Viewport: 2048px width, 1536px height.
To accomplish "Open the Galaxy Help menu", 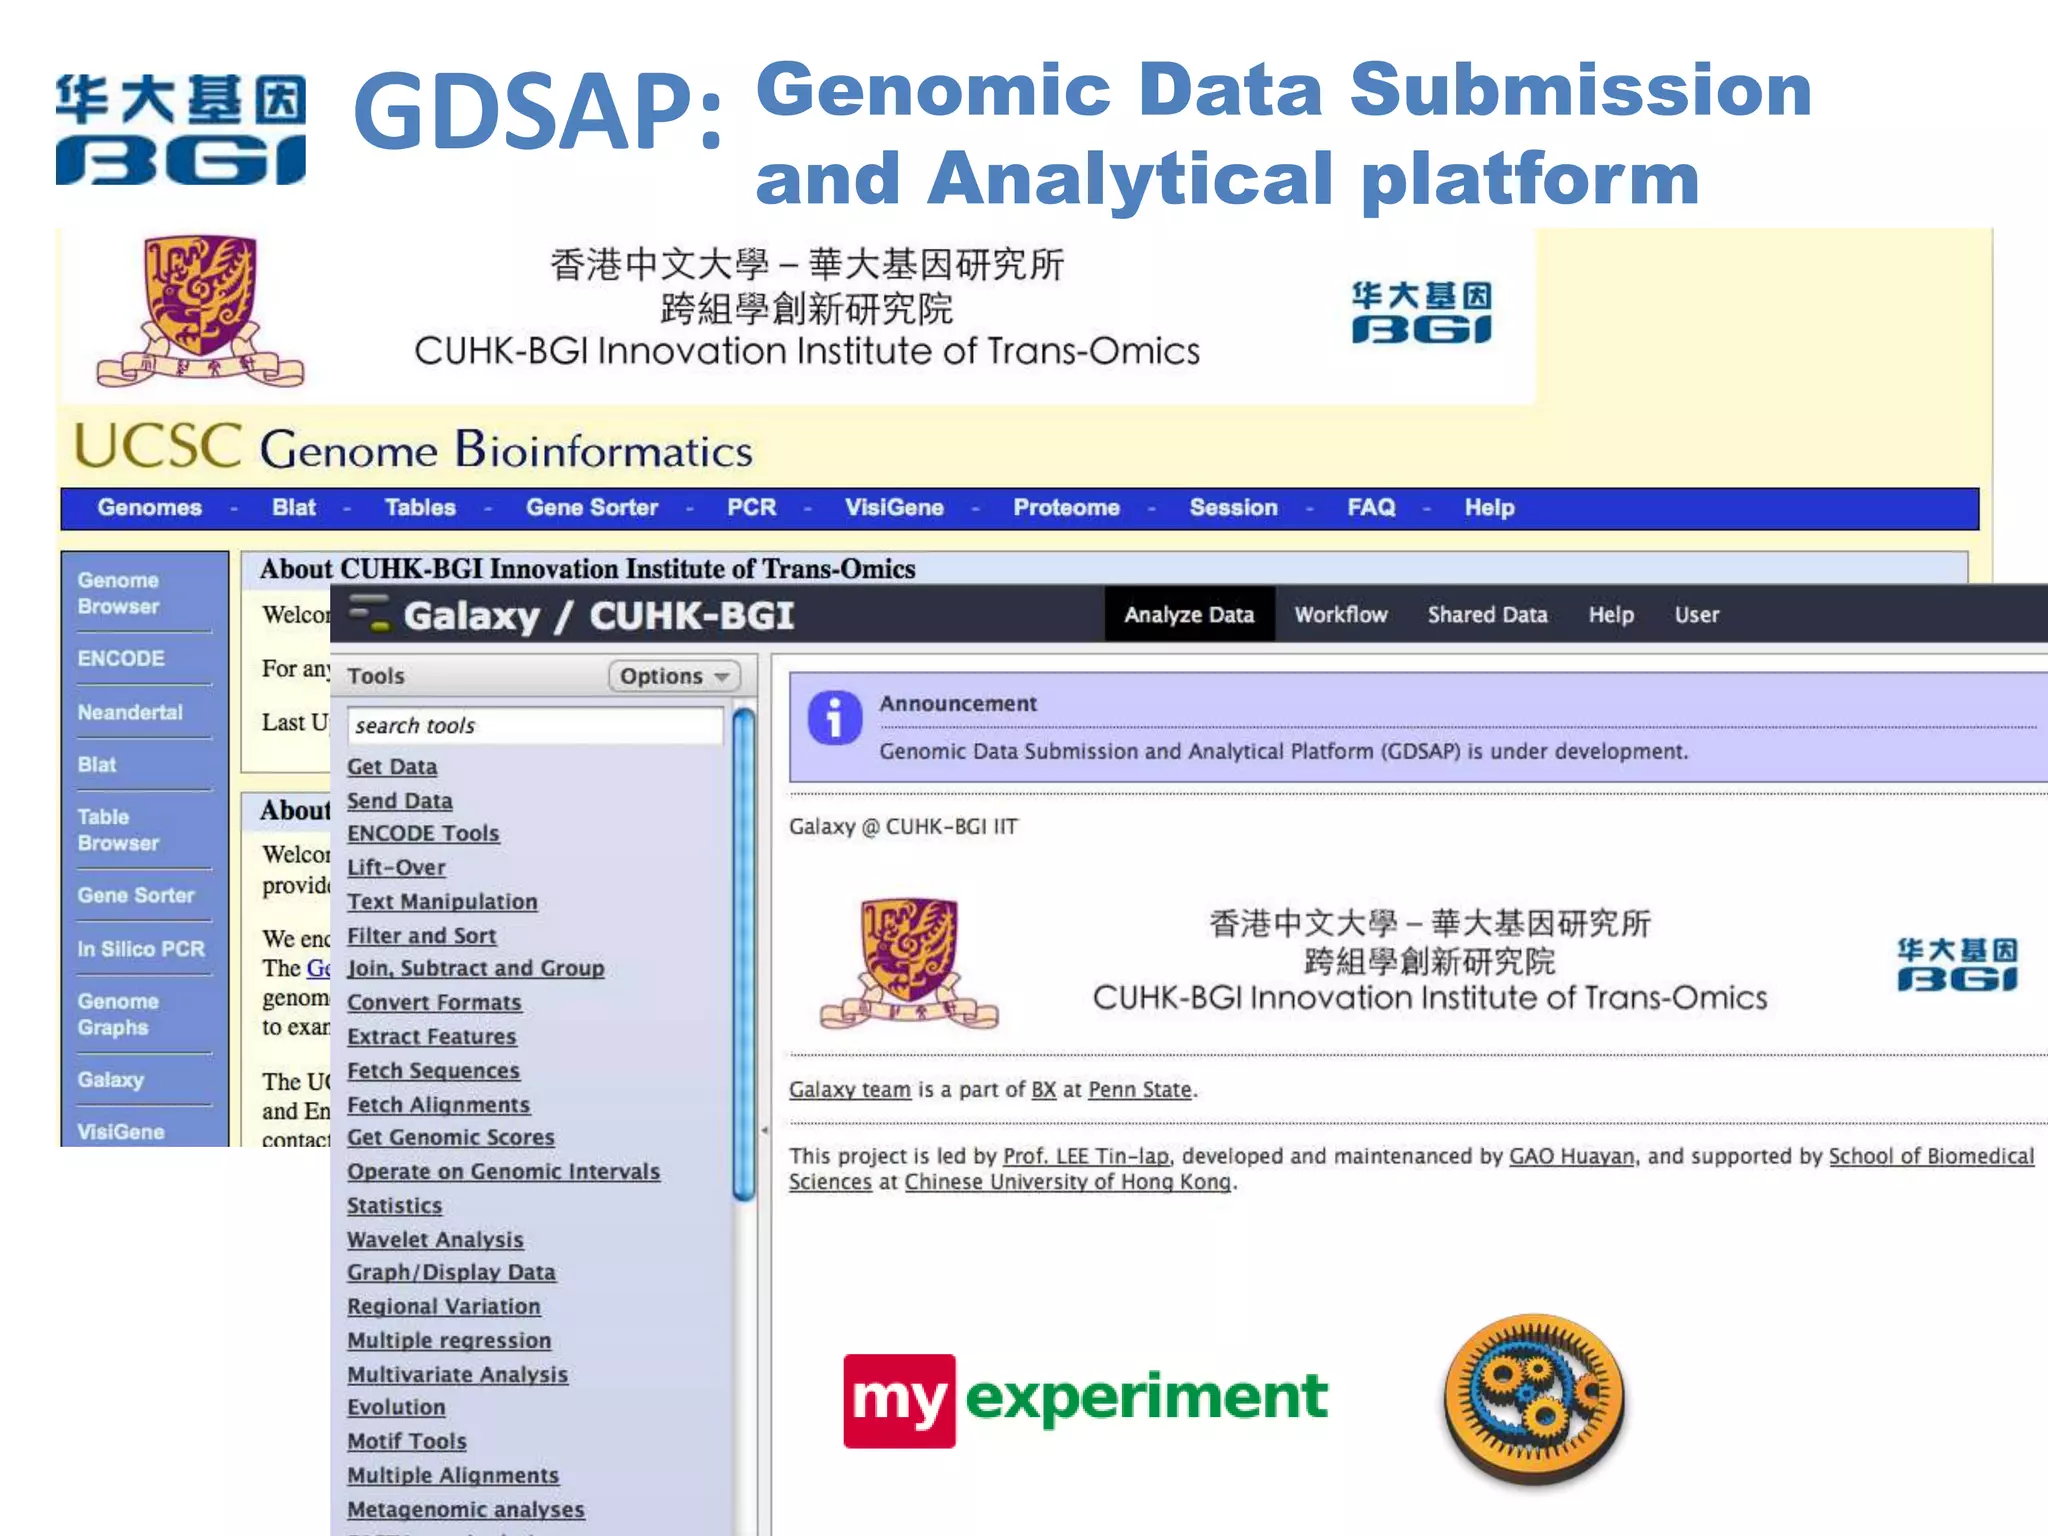I will pyautogui.click(x=1611, y=614).
